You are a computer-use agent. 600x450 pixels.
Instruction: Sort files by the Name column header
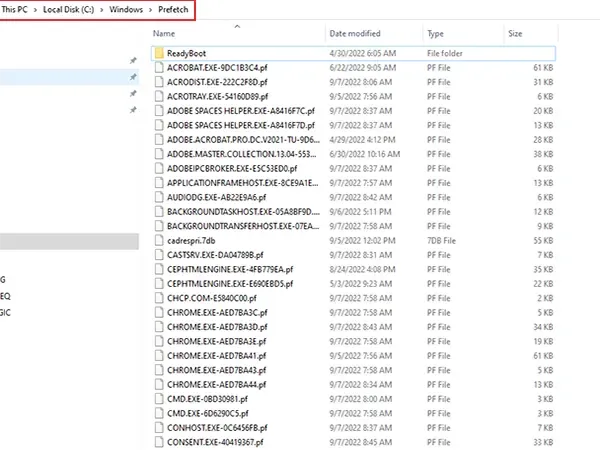click(164, 34)
